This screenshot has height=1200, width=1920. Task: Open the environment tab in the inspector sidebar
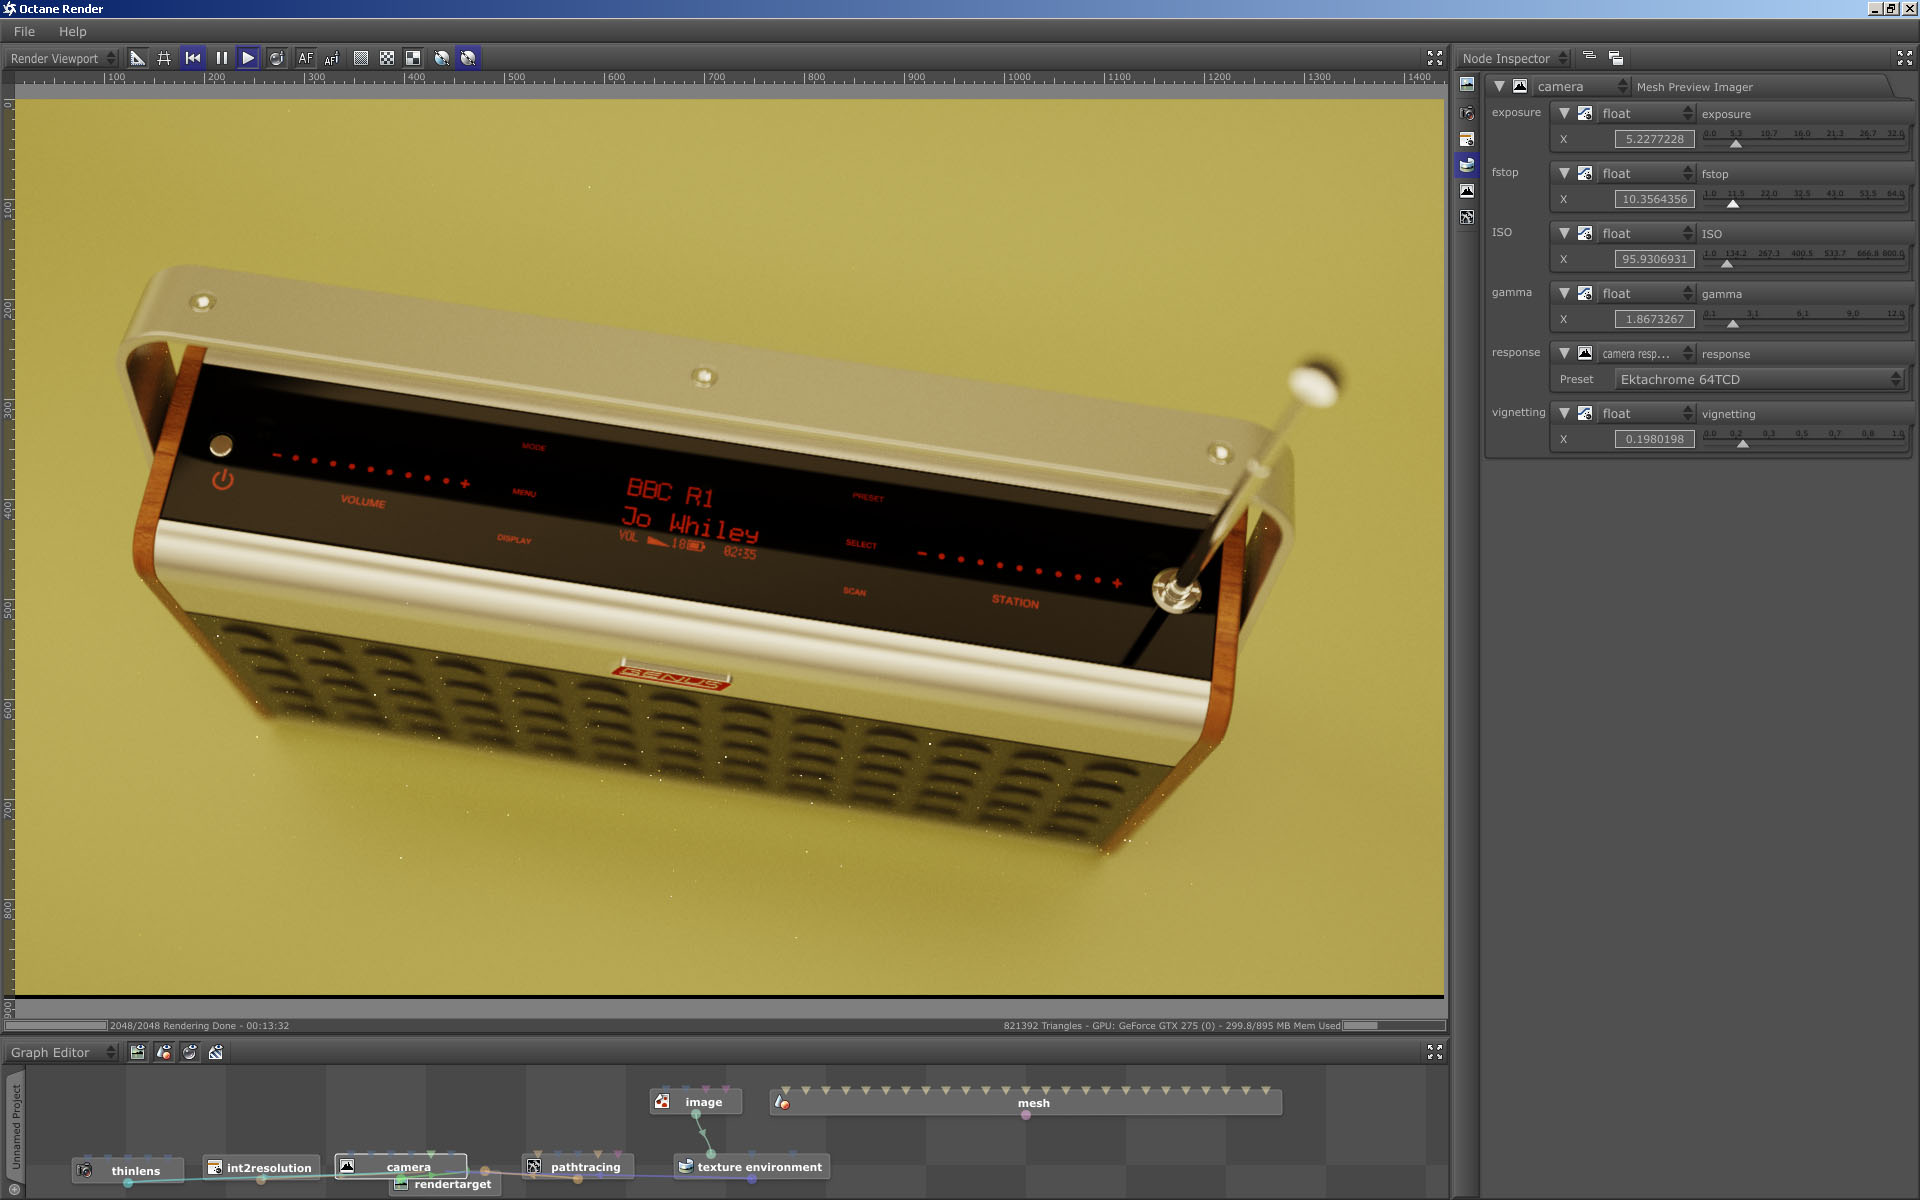[x=1467, y=165]
